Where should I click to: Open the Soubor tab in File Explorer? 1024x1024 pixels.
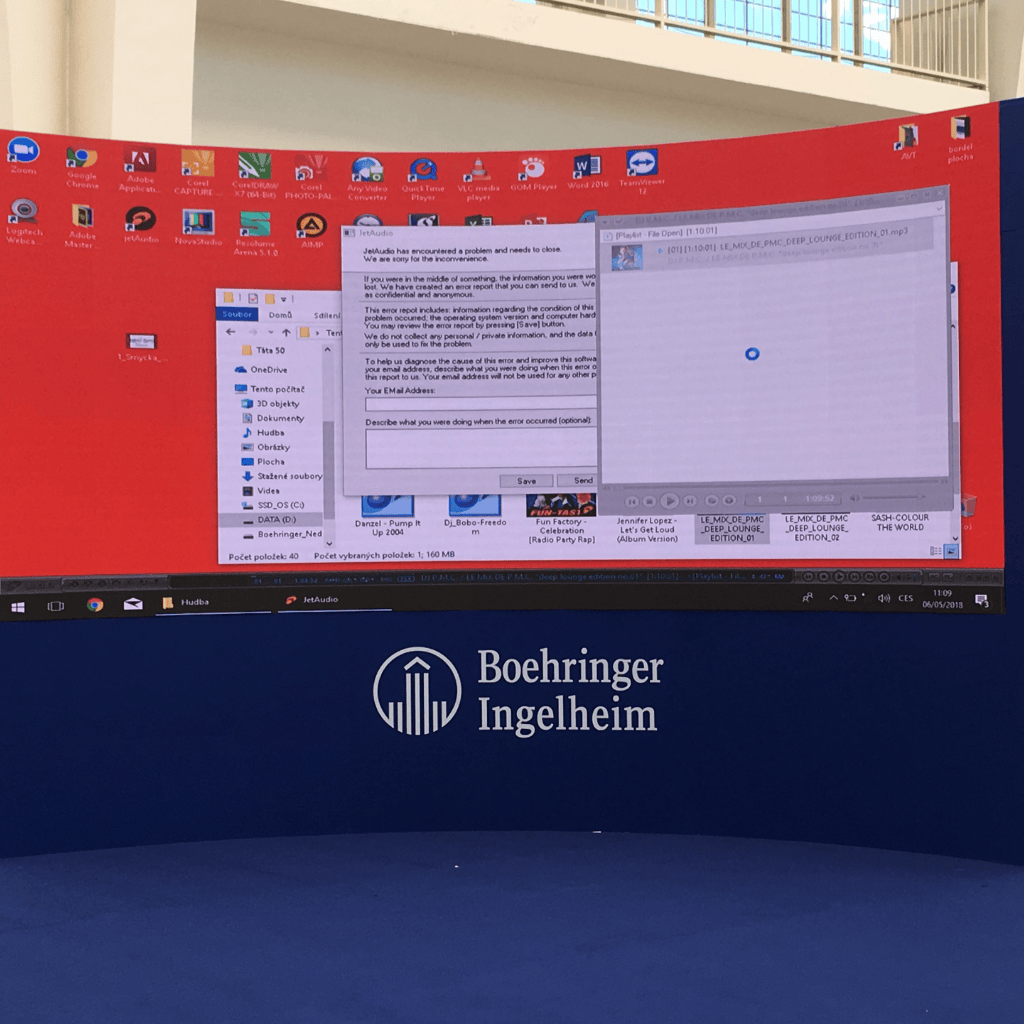click(x=238, y=315)
